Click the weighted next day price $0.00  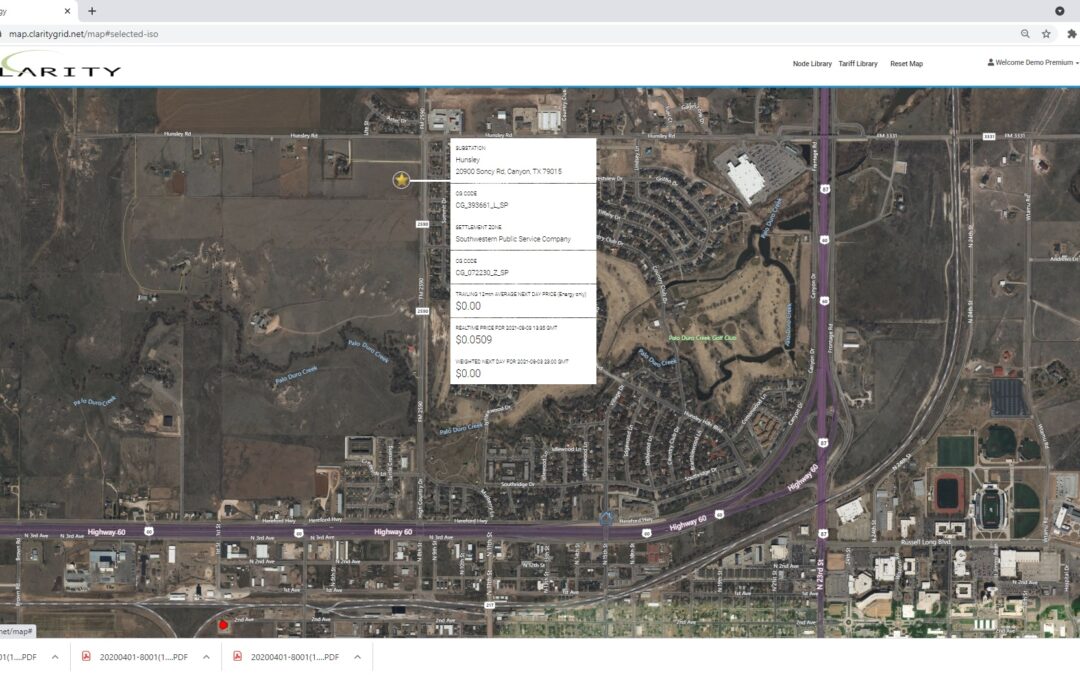tap(468, 373)
